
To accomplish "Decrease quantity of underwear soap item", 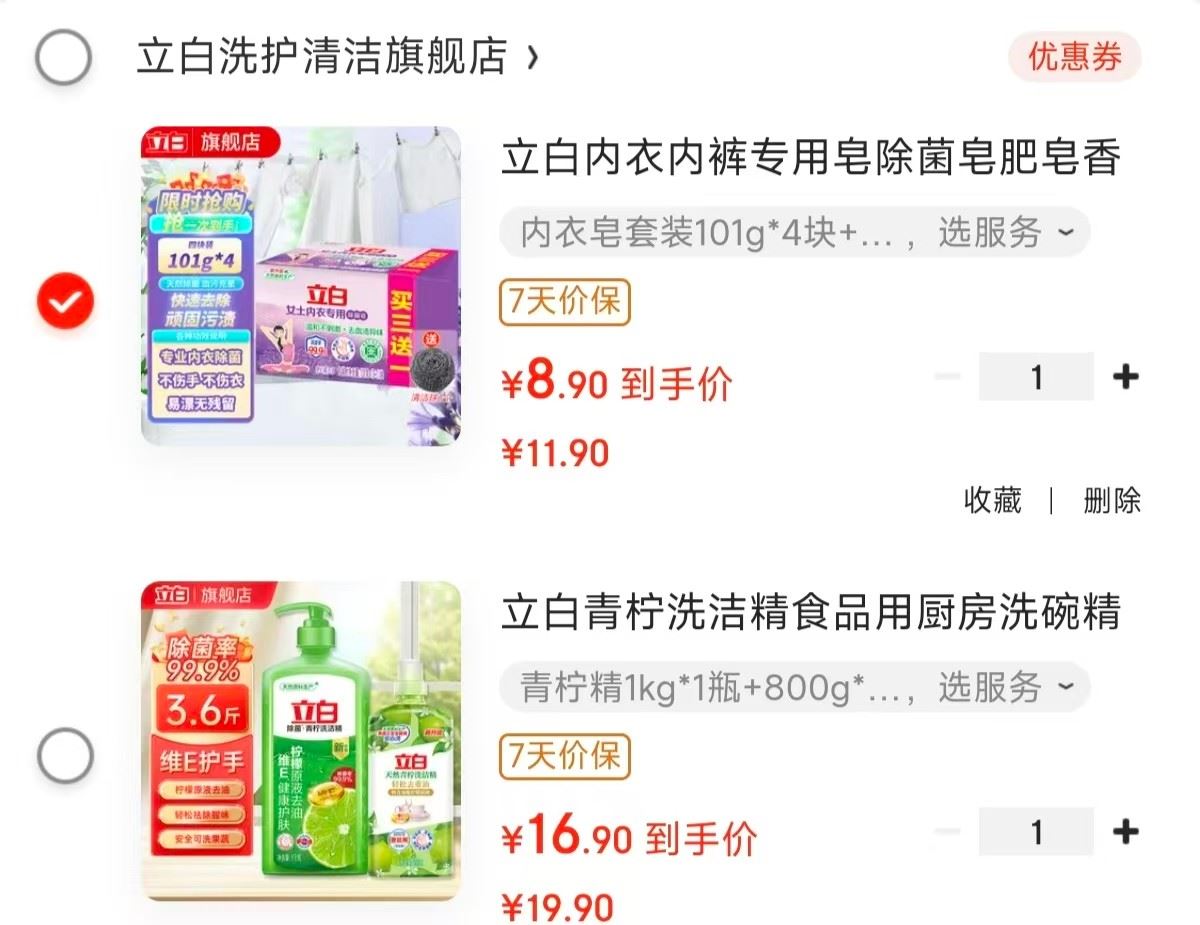I will coord(947,377).
